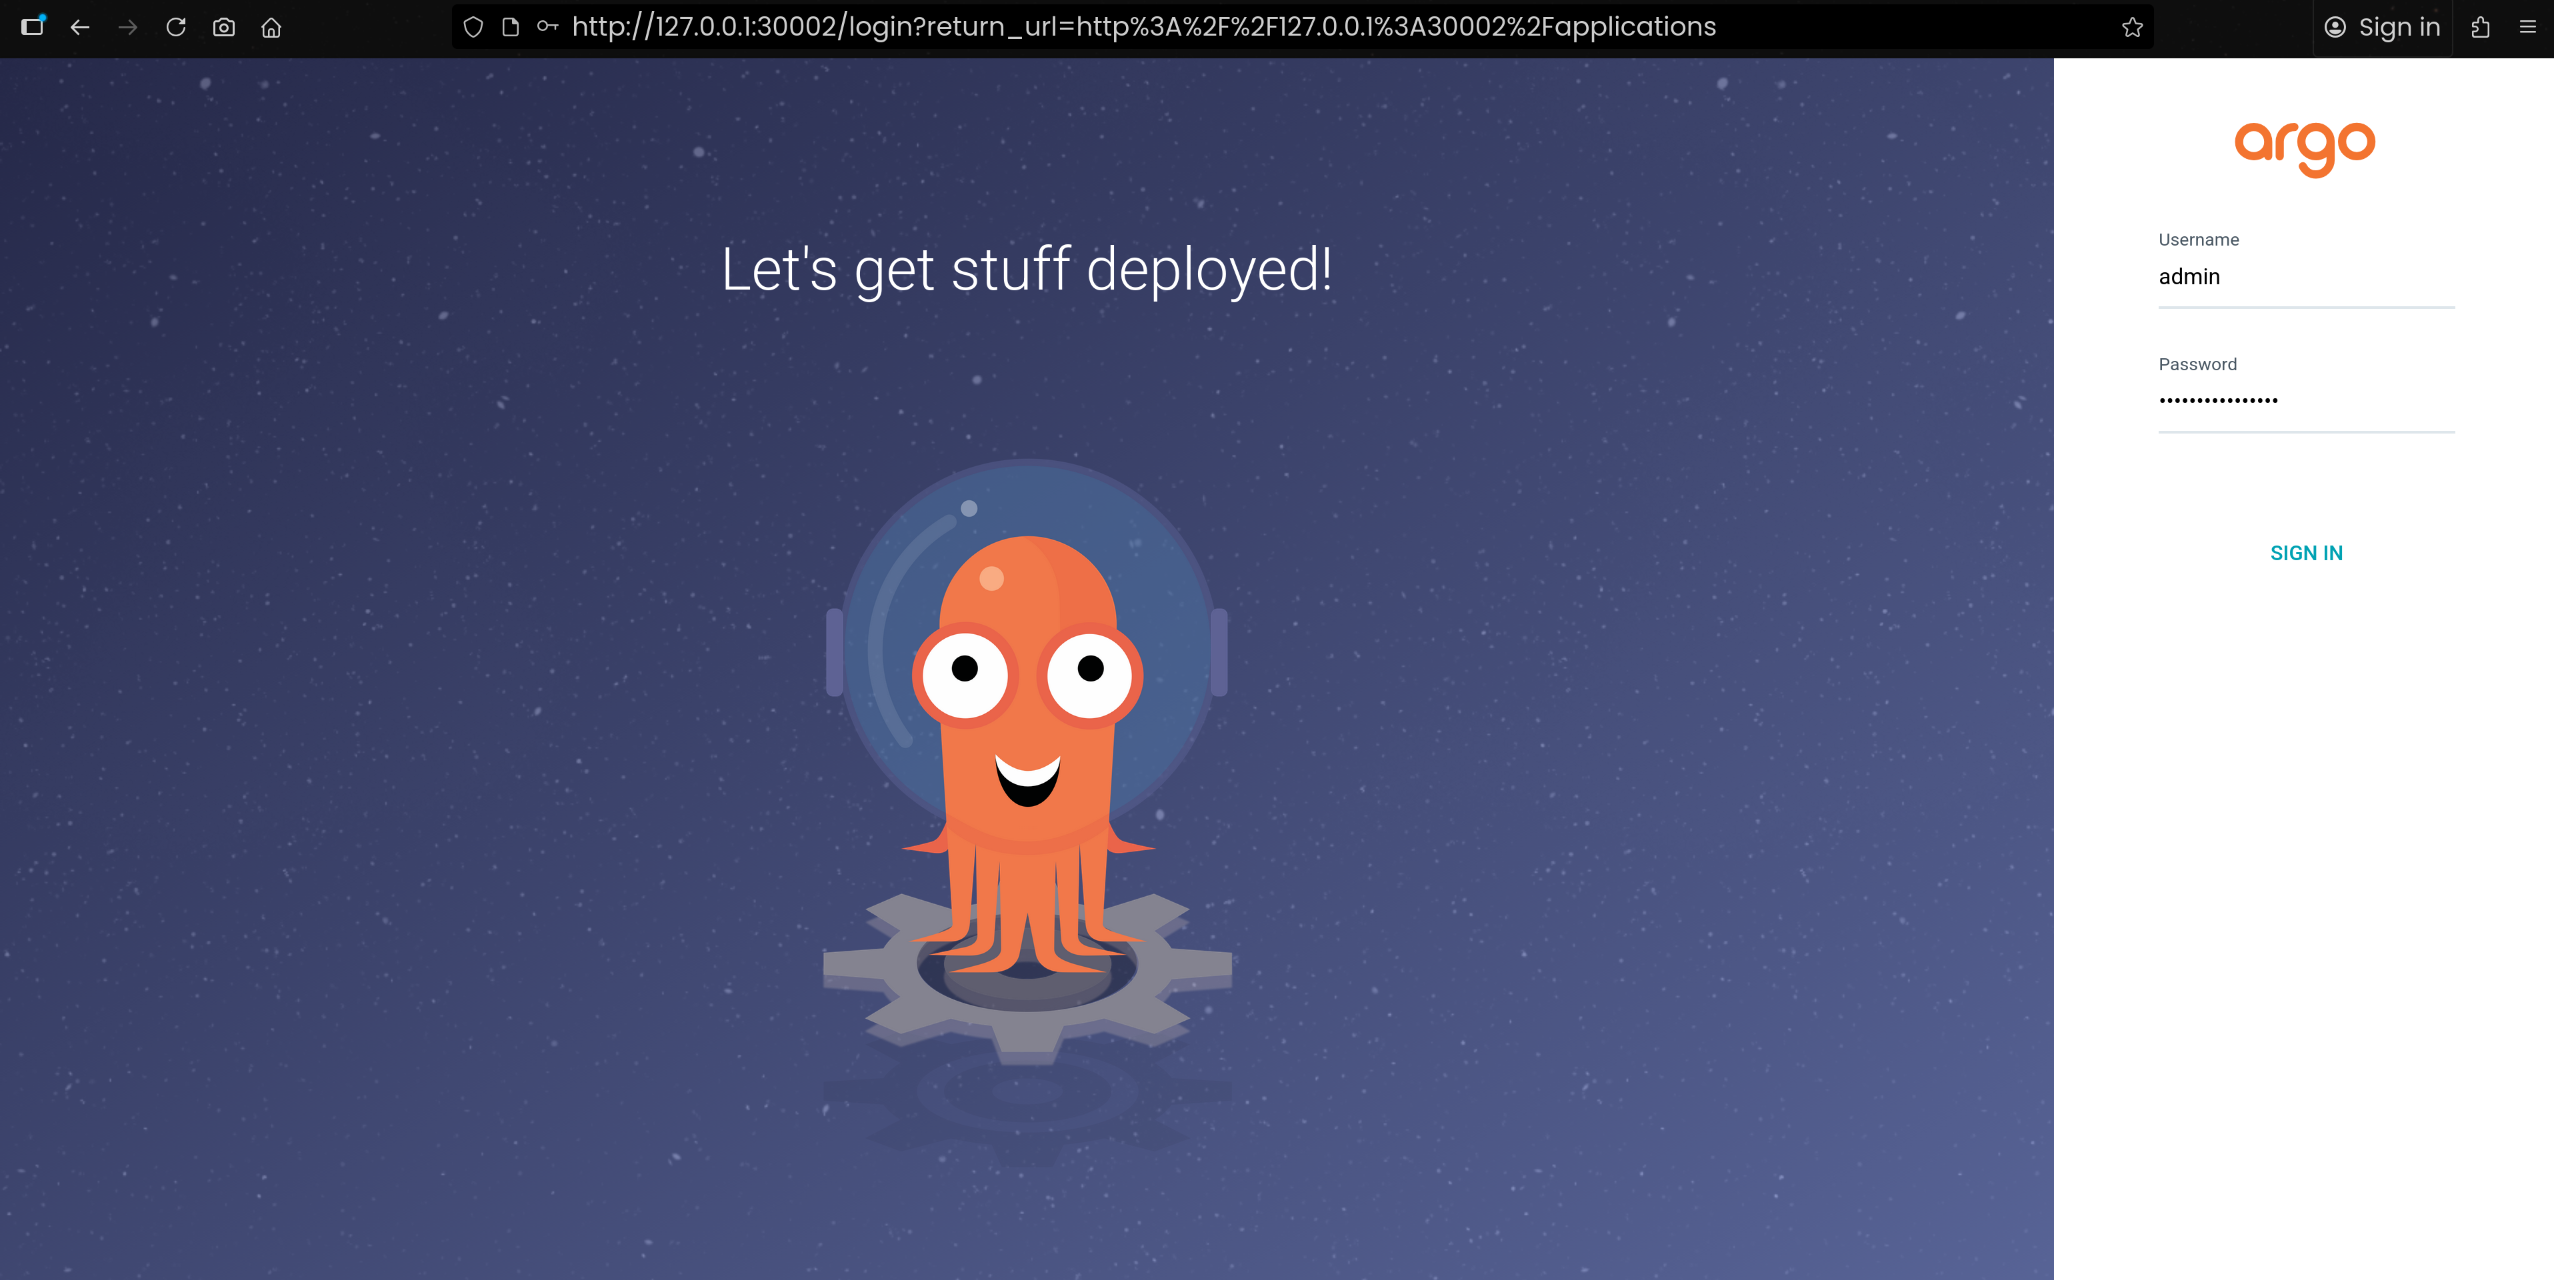Click the forward navigation arrow
The width and height of the screenshot is (2554, 1280).
click(128, 27)
